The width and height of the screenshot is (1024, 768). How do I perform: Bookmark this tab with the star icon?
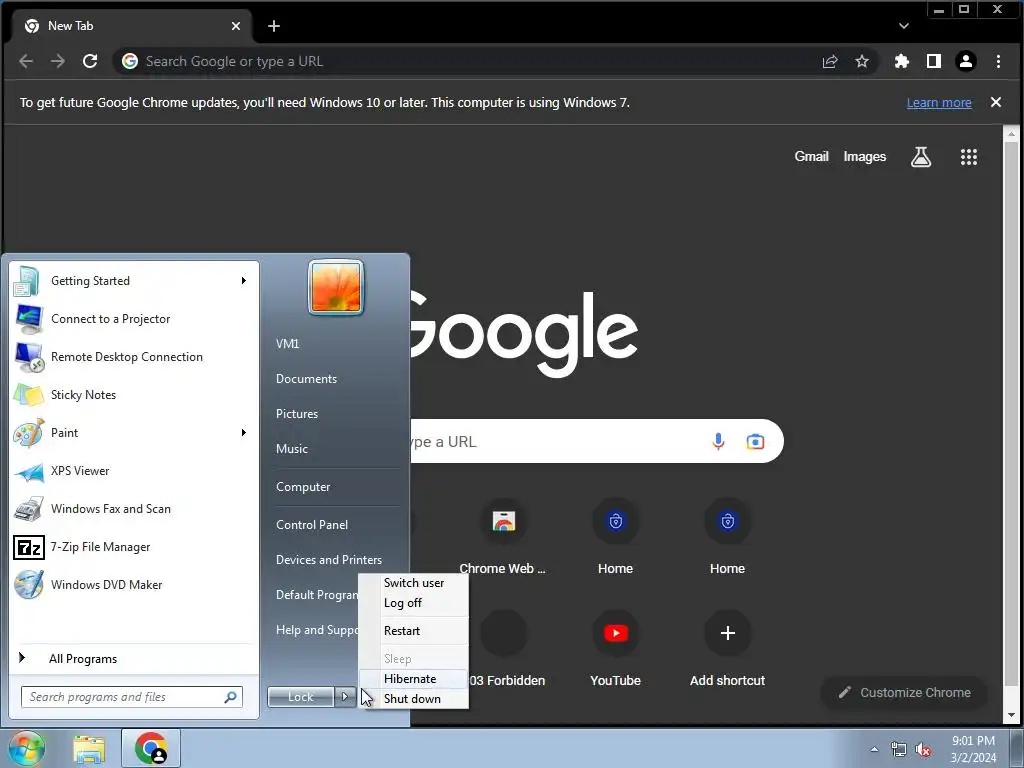[x=862, y=61]
